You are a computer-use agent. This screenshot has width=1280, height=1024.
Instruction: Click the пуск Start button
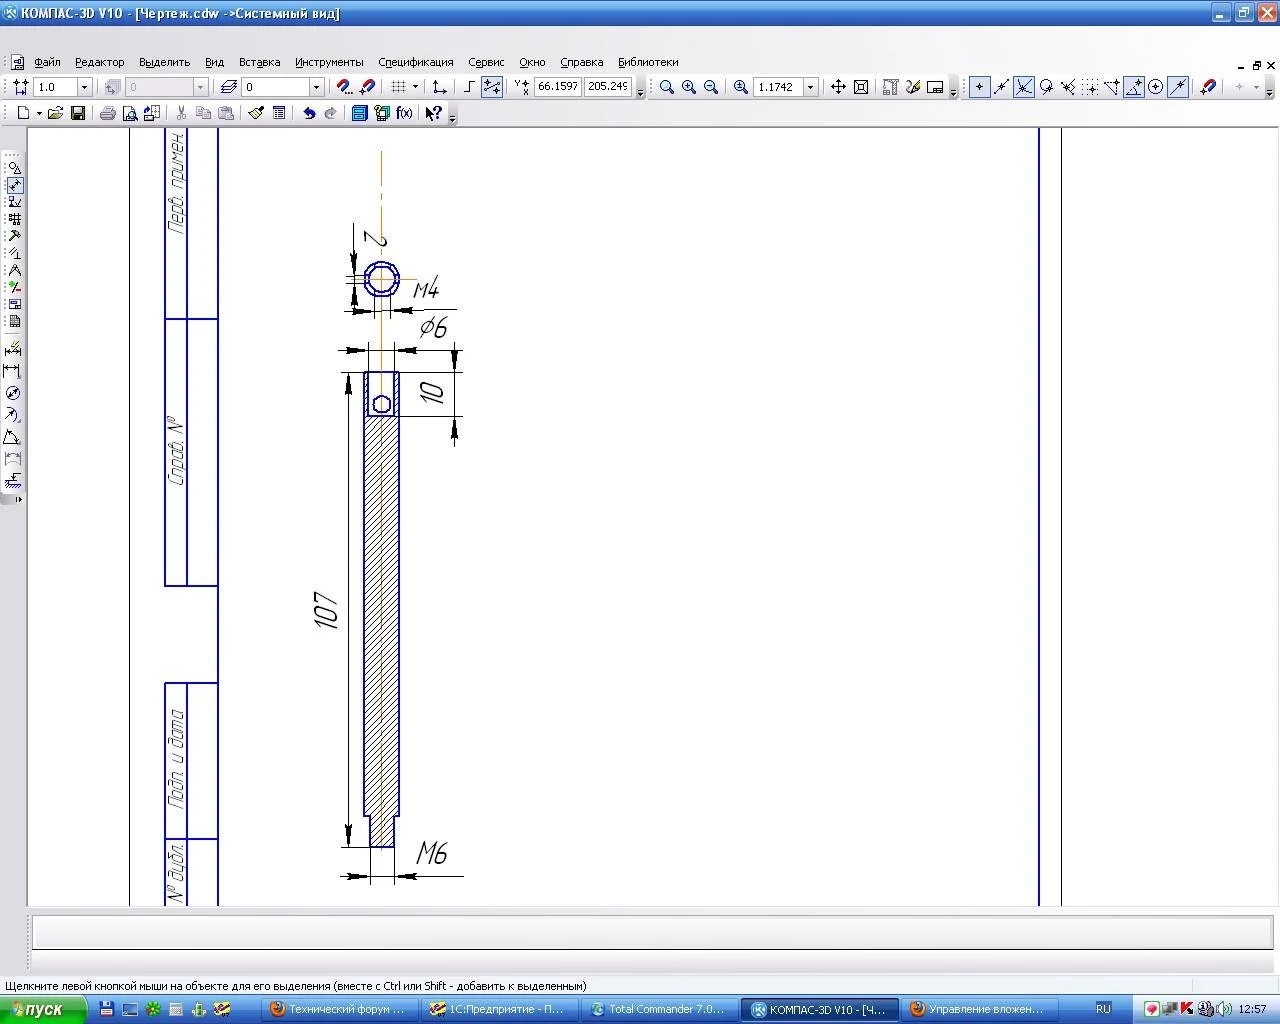42,1009
